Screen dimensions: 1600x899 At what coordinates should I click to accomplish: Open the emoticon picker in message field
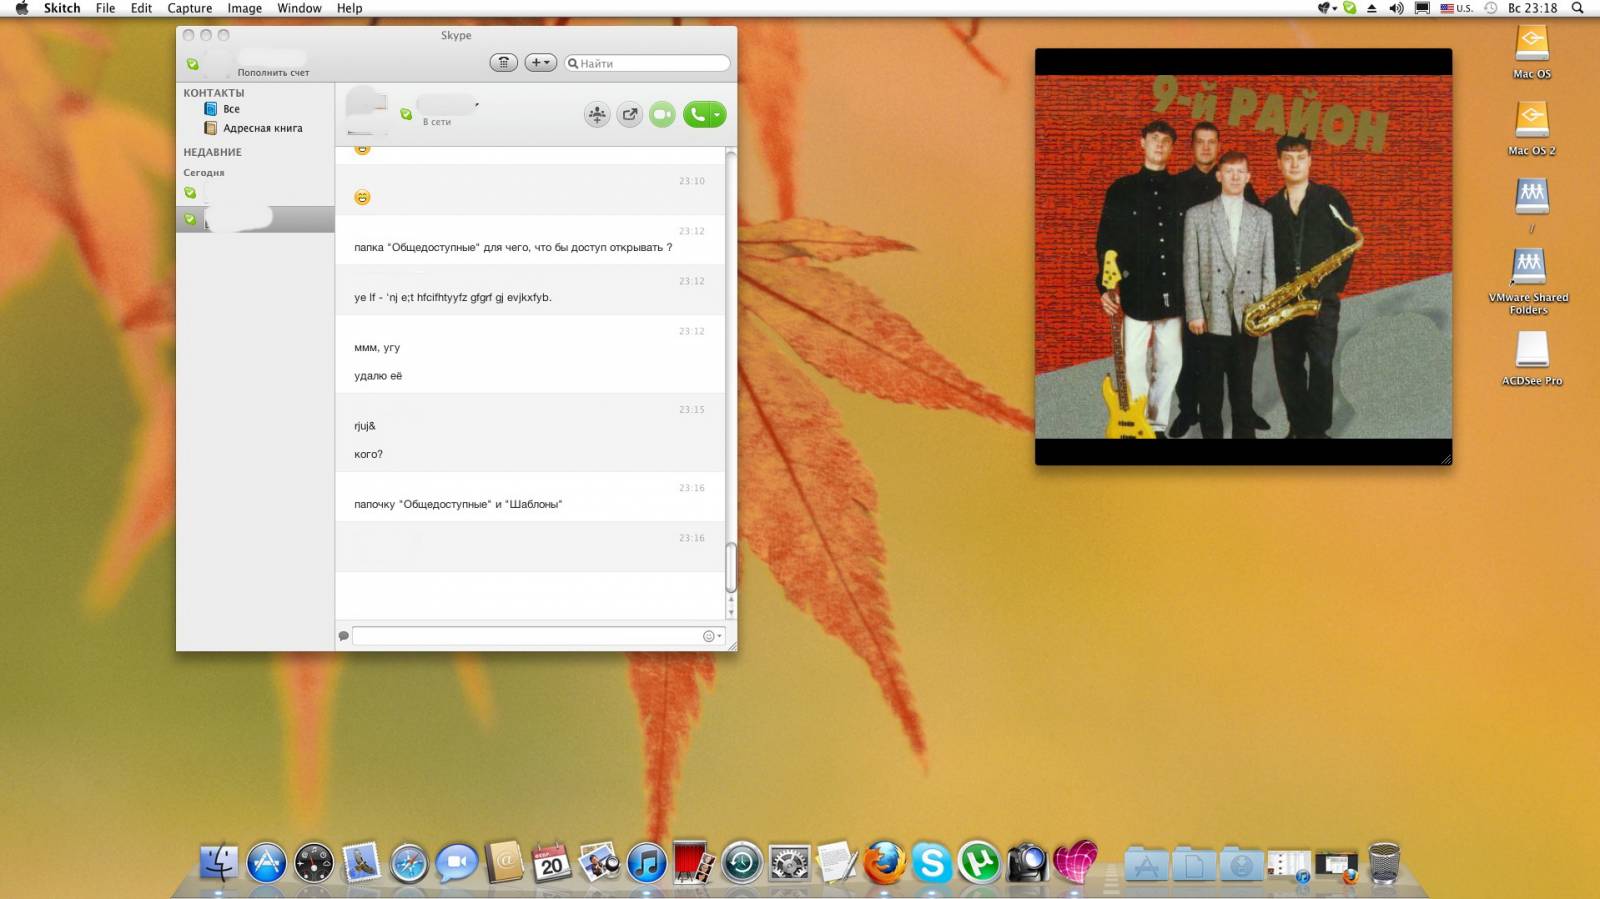click(x=711, y=636)
